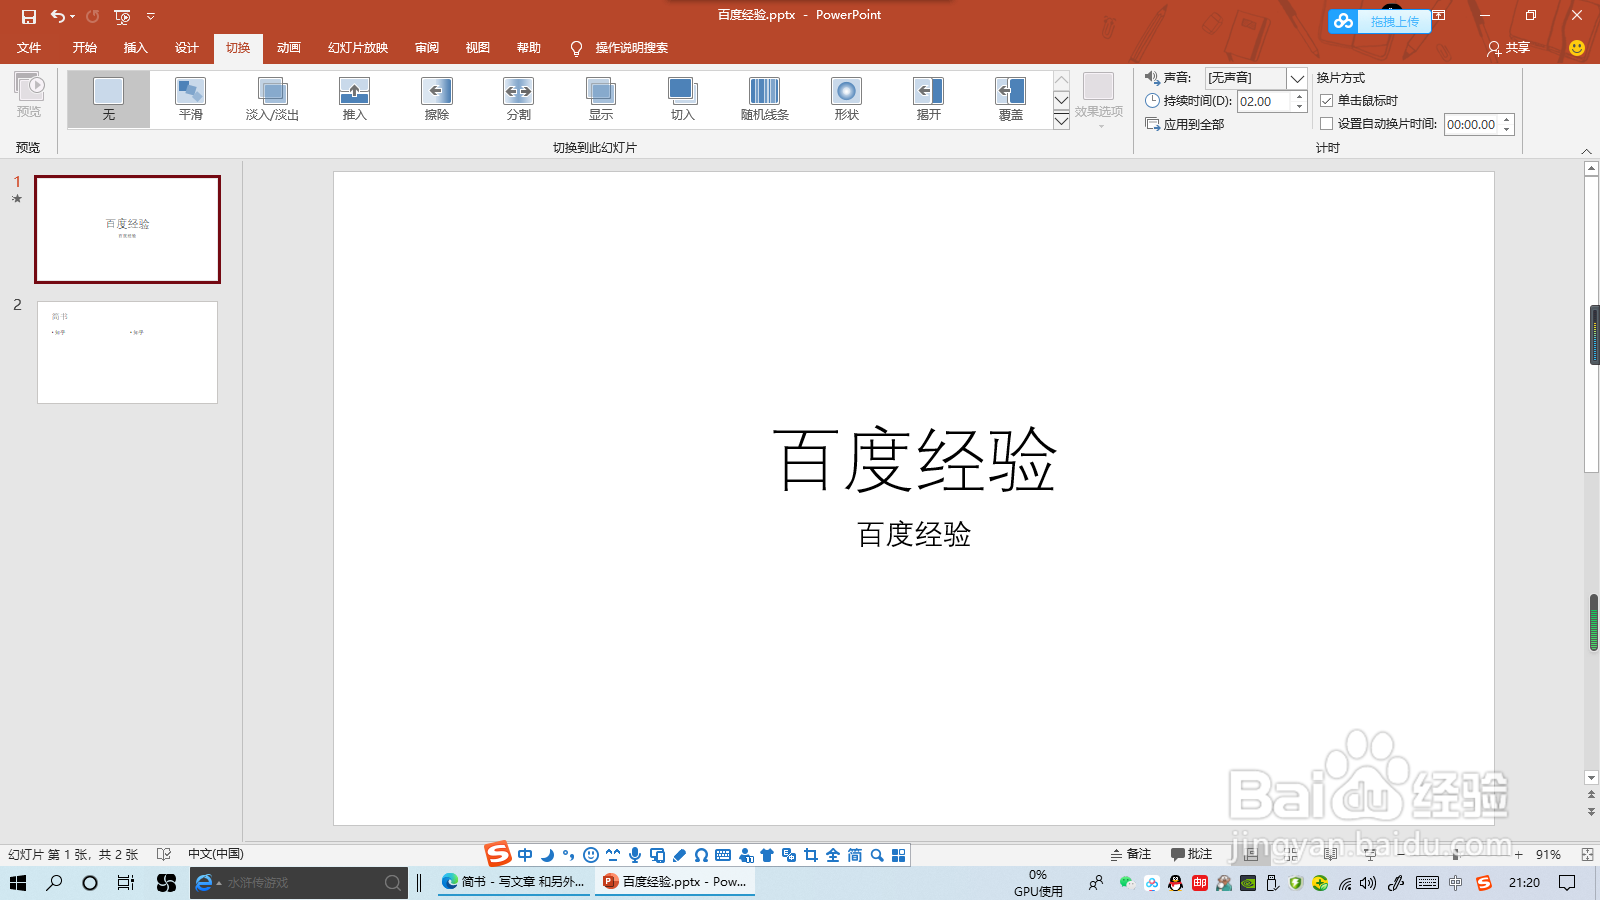This screenshot has width=1600, height=900.
Task: Move the transition gallery down one row
Action: pos(1062,100)
